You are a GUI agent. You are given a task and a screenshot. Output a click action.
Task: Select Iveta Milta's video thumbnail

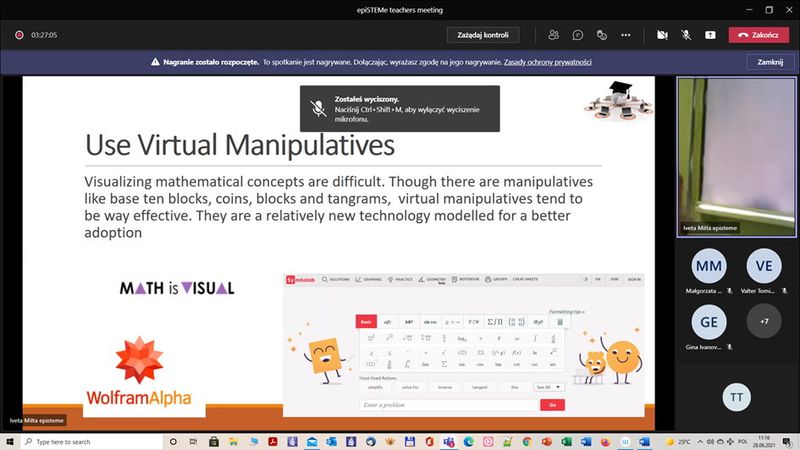pyautogui.click(x=736, y=157)
